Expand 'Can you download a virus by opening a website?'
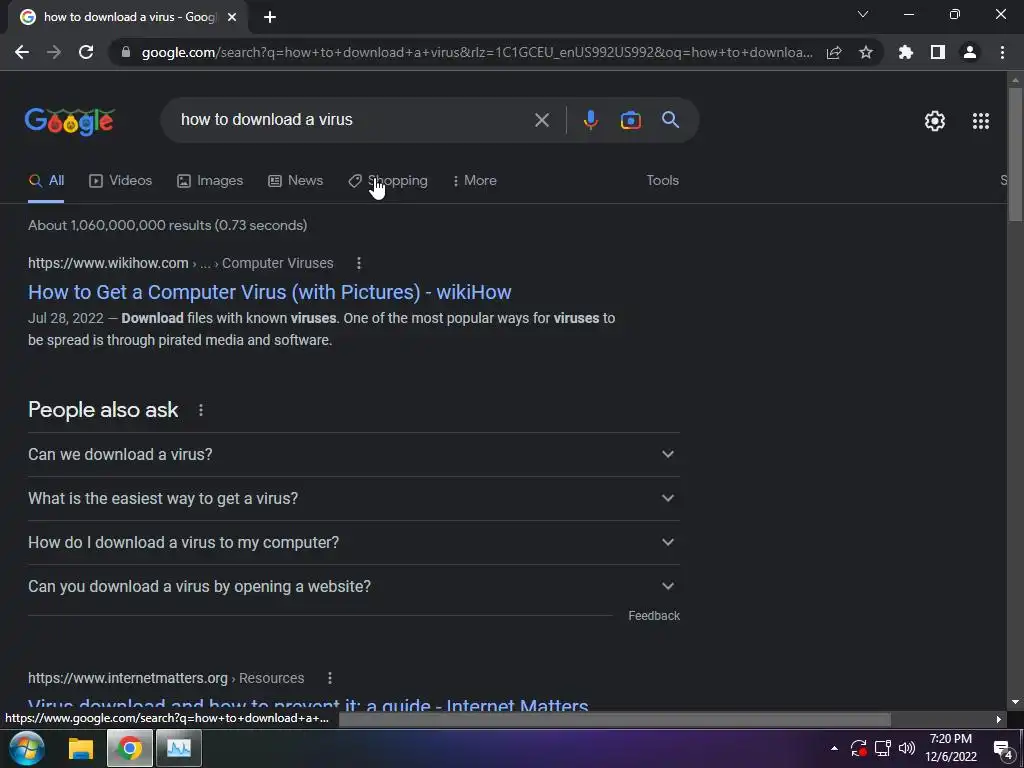This screenshot has width=1024, height=768. (353, 586)
